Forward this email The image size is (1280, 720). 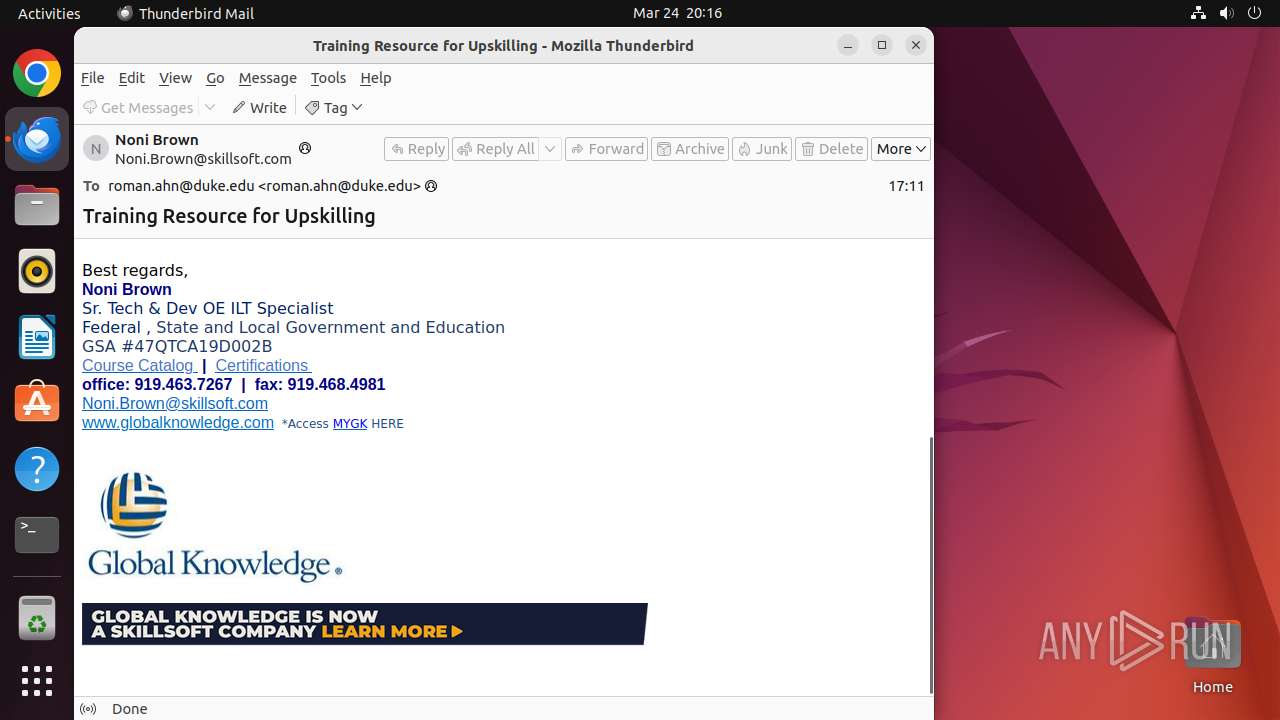(x=607, y=149)
